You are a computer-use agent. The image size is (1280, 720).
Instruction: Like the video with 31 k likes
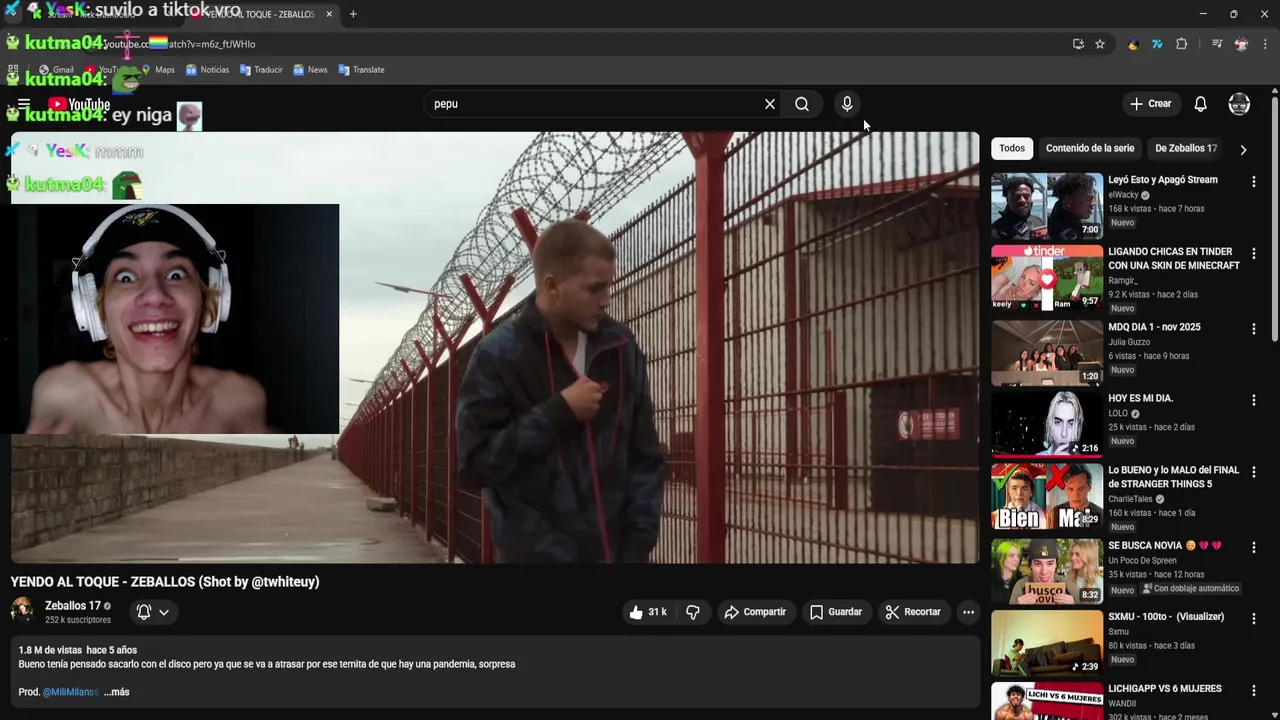pyautogui.click(x=647, y=612)
